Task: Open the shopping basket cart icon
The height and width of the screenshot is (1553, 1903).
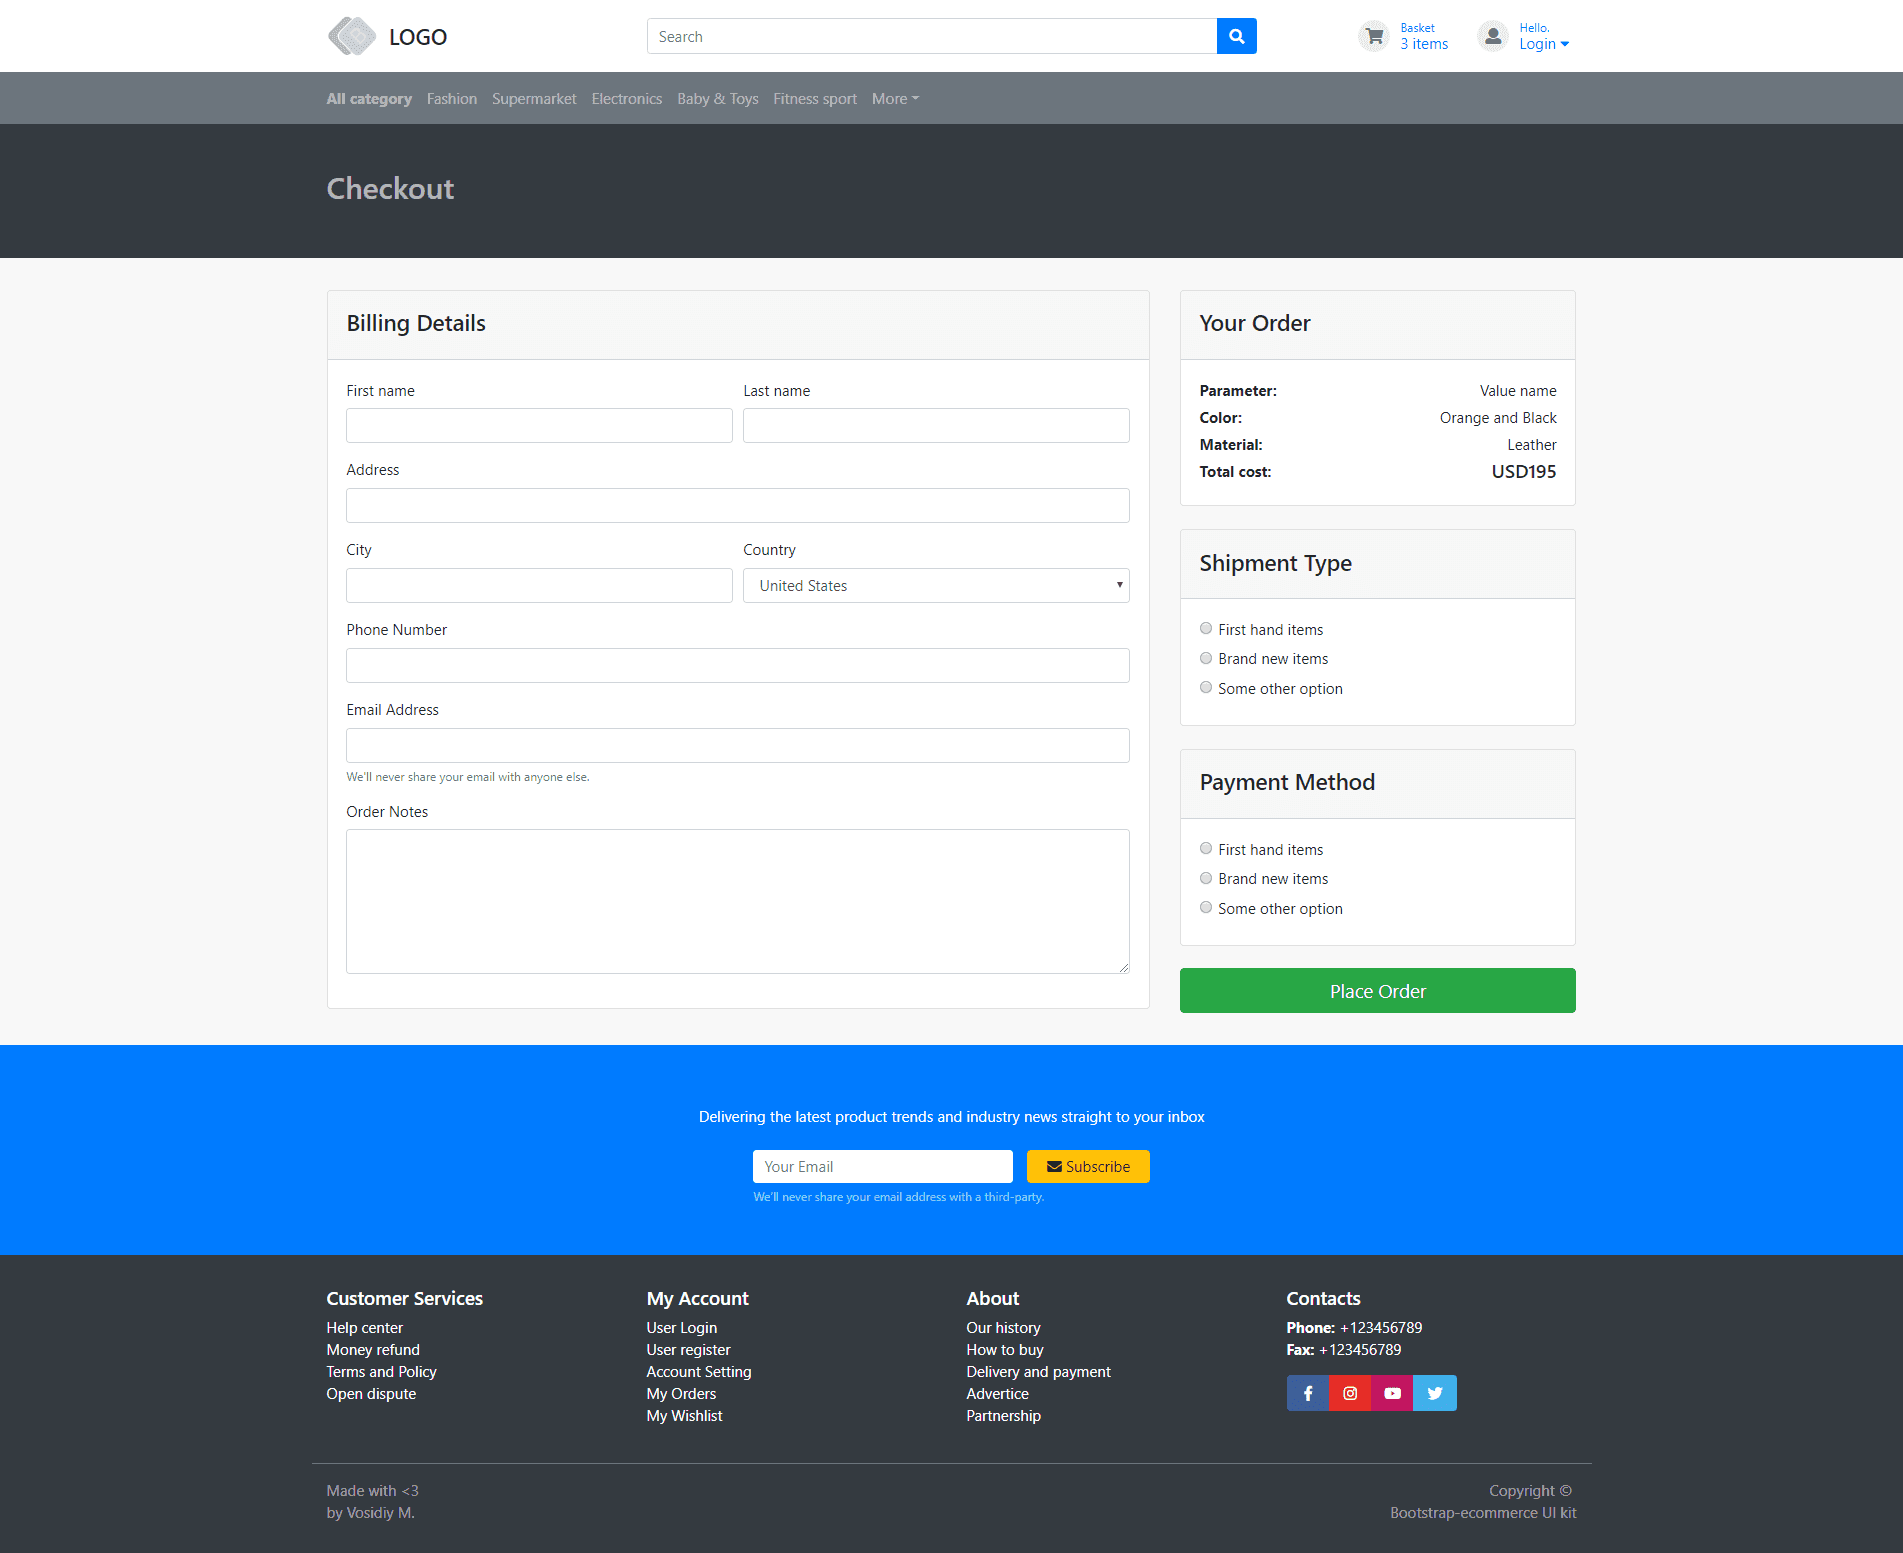Action: click(1374, 37)
